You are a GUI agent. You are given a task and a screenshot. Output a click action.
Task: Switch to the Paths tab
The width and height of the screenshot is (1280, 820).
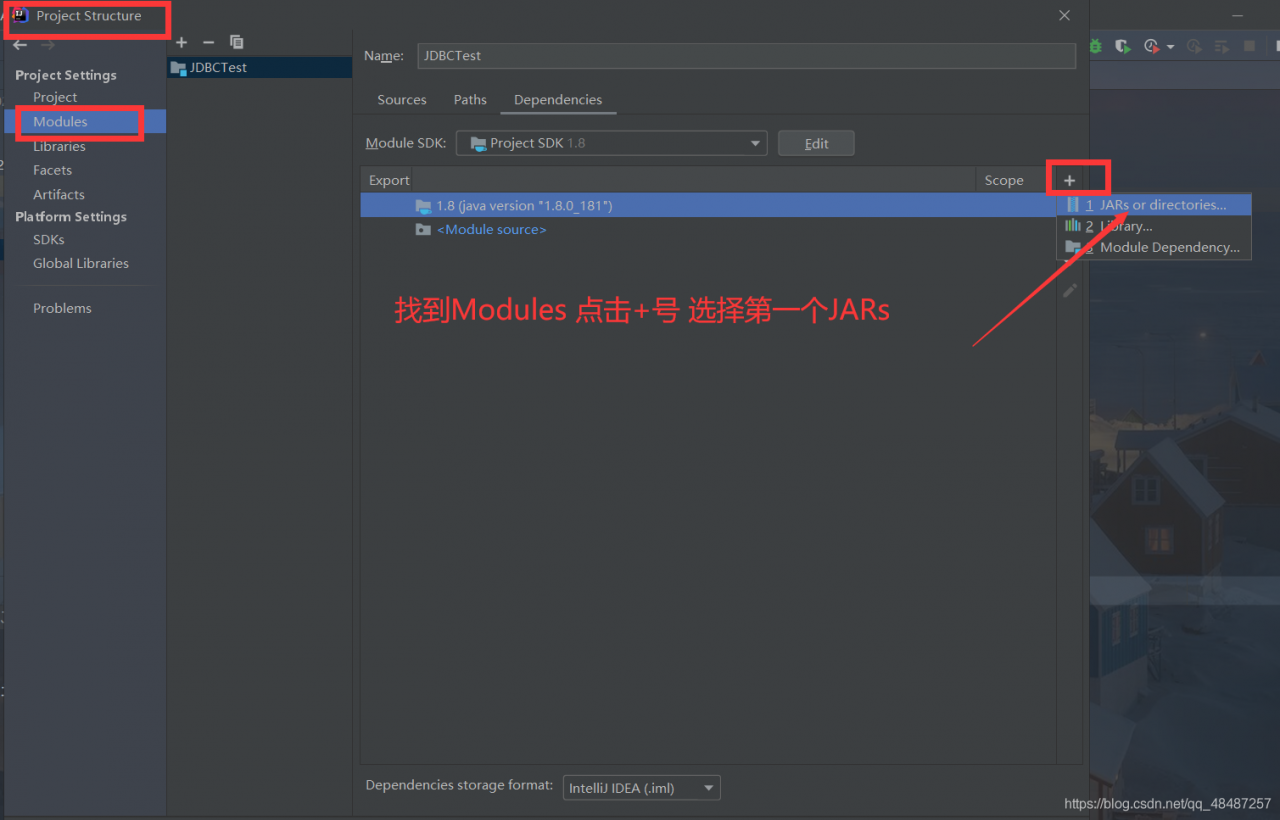[470, 100]
